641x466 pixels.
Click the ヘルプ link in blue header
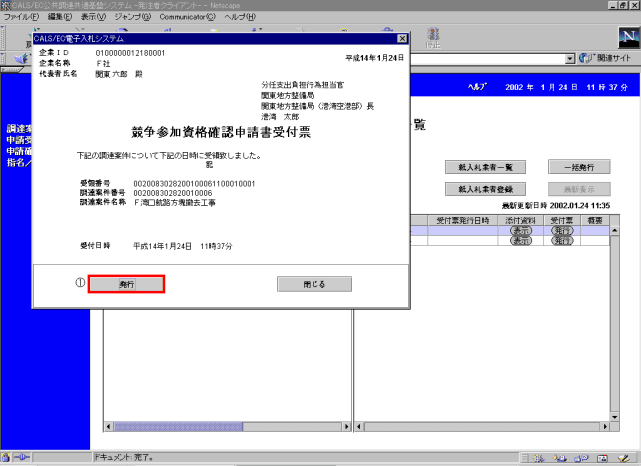[x=477, y=88]
